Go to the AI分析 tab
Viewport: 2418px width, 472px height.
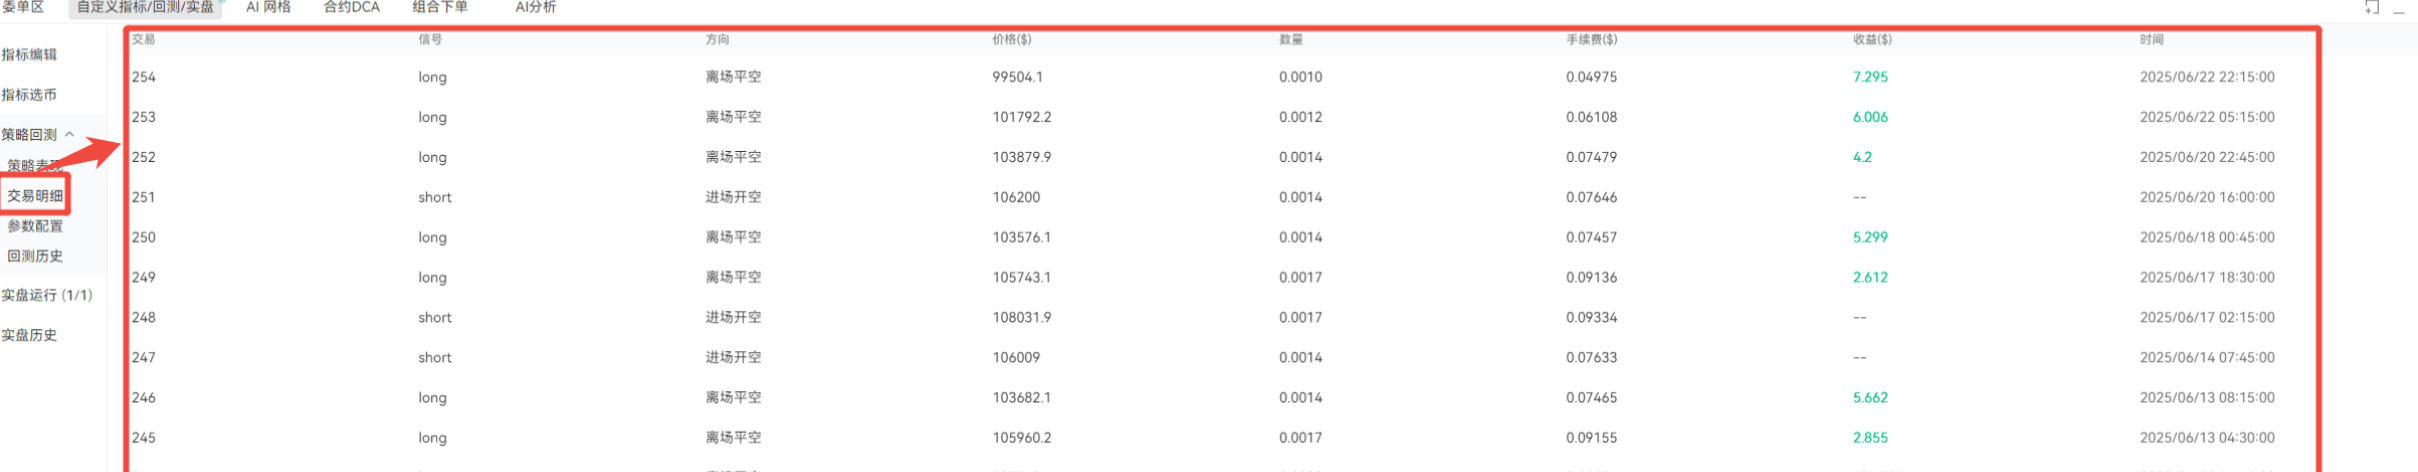(x=536, y=7)
